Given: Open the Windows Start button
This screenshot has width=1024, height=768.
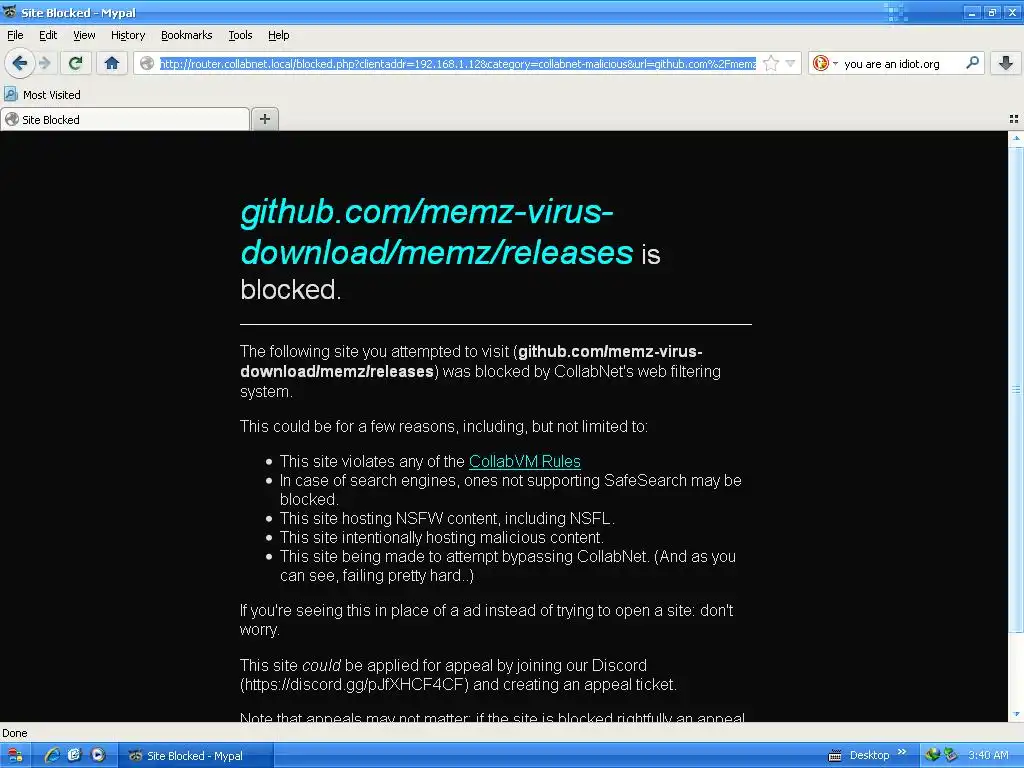Looking at the screenshot, I should [x=15, y=756].
